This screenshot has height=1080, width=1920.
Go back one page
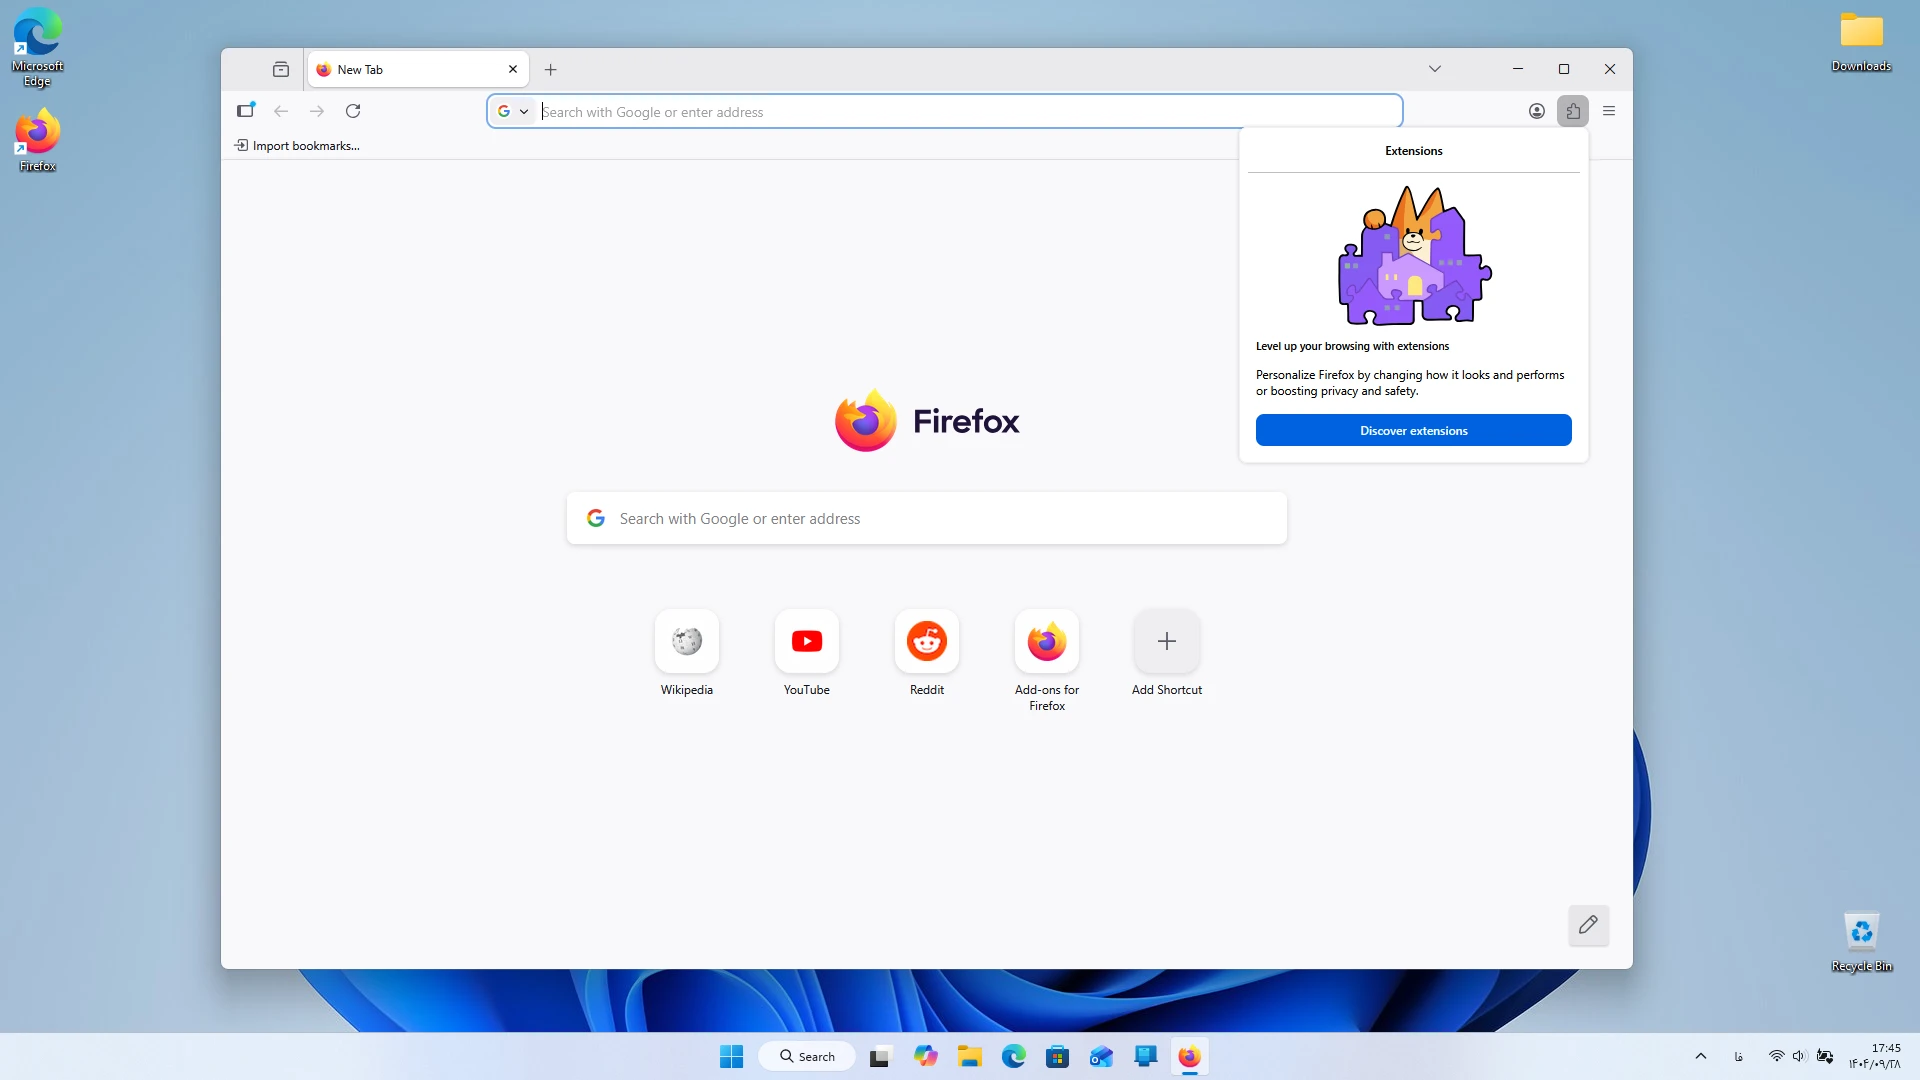[281, 111]
